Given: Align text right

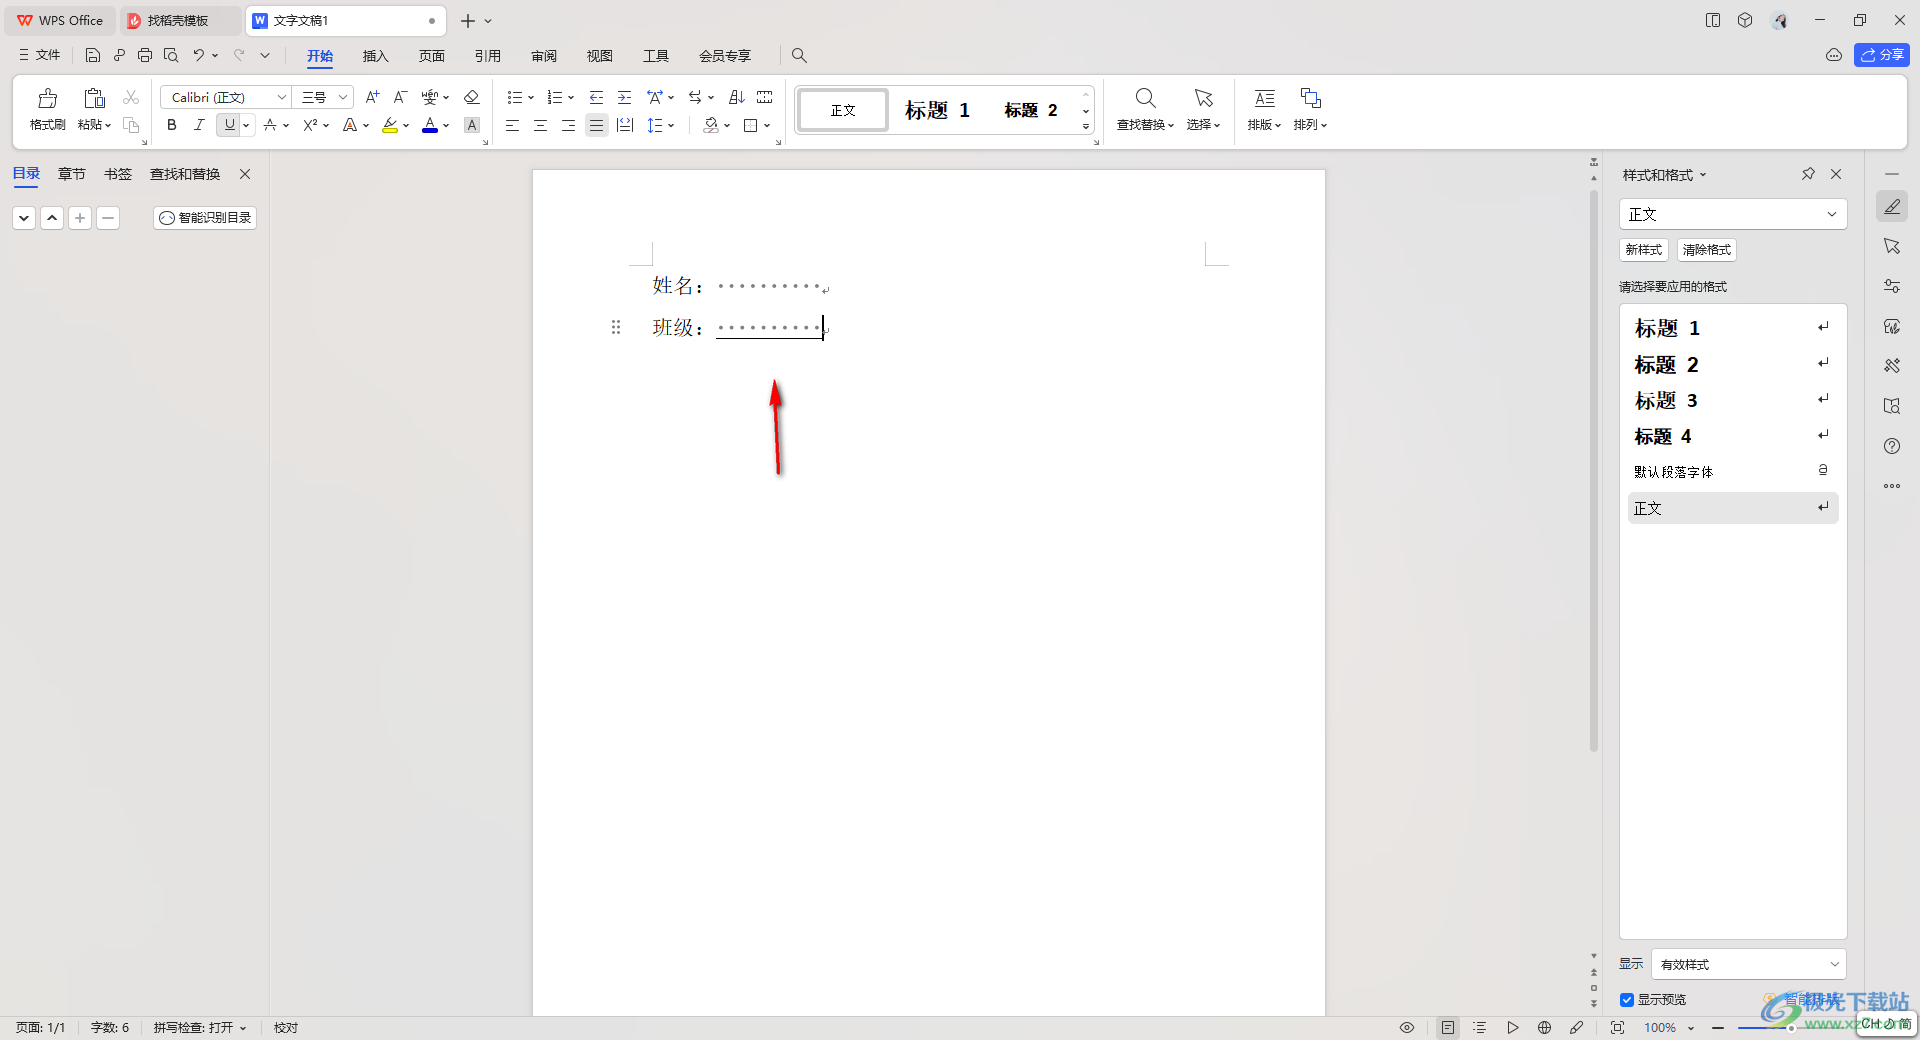Looking at the screenshot, I should [568, 125].
